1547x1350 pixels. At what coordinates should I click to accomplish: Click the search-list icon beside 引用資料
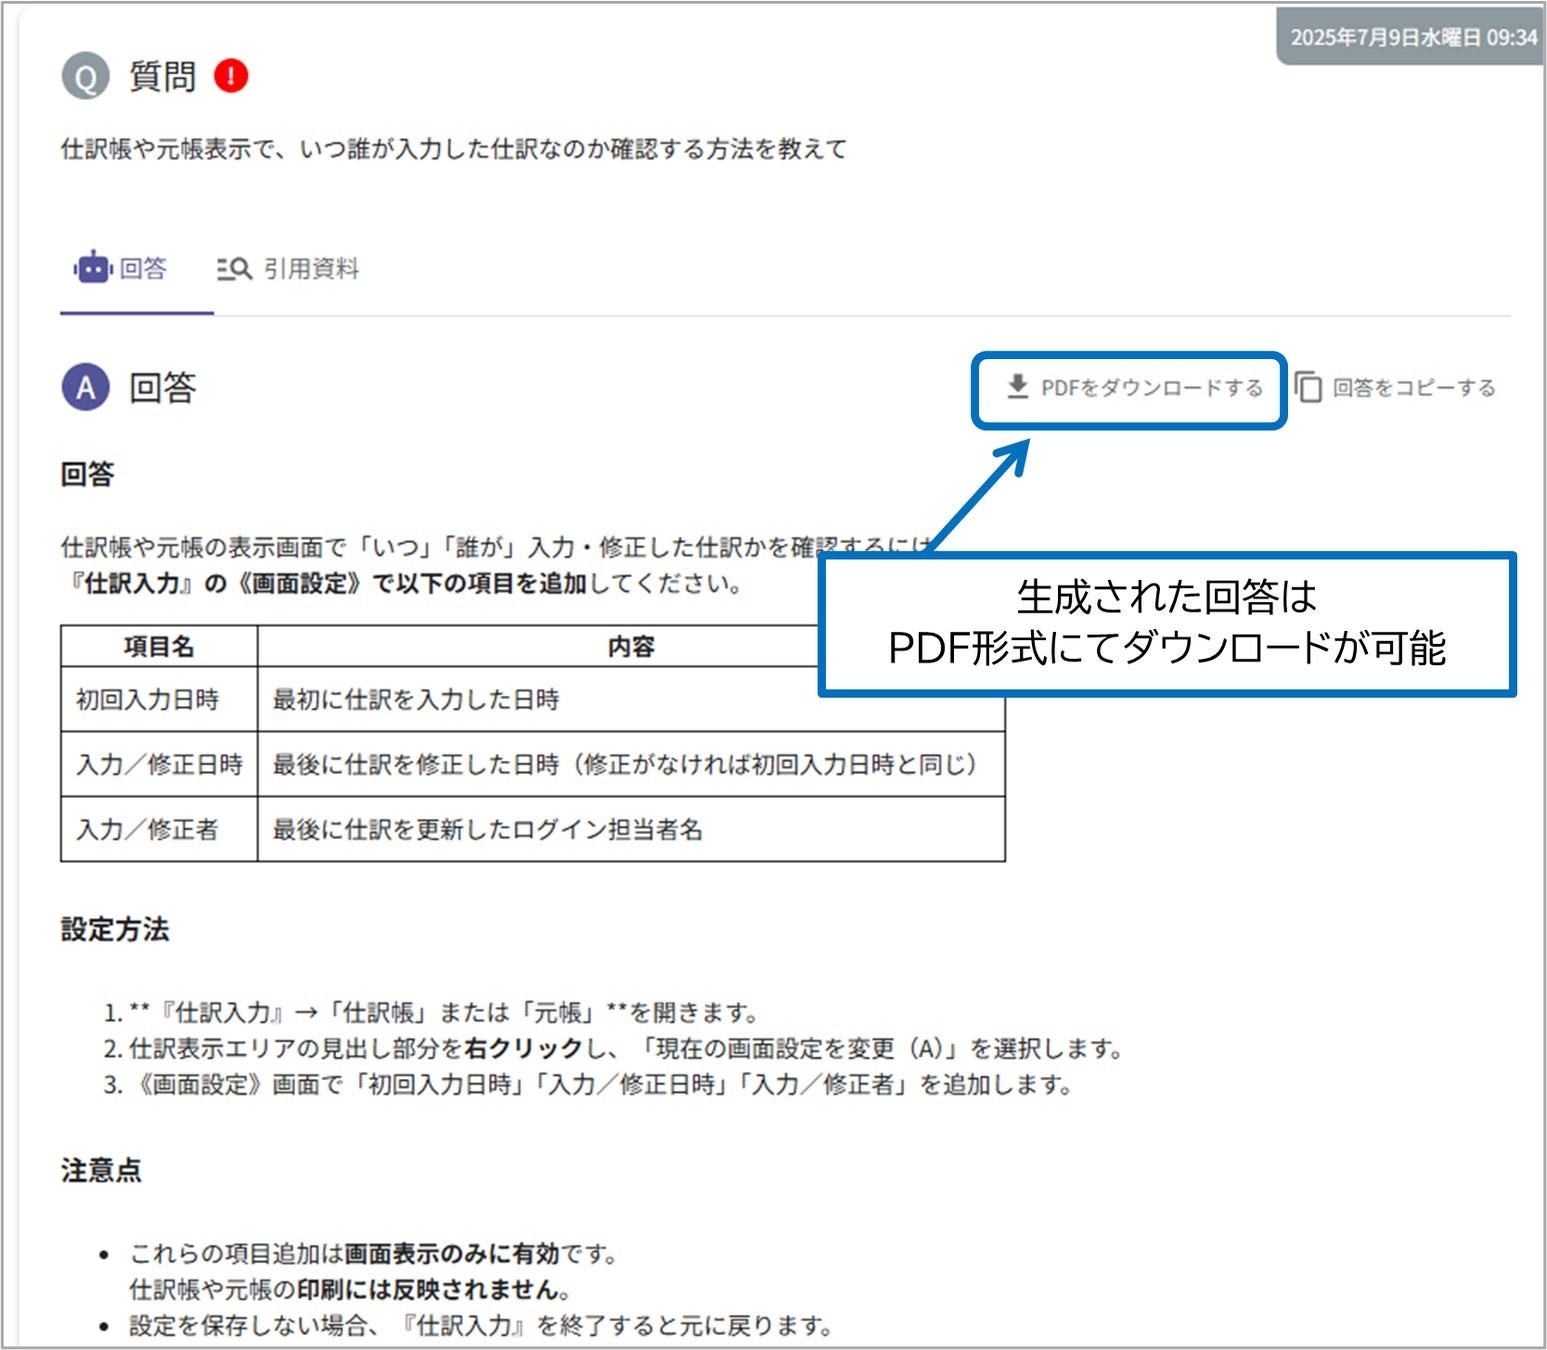(234, 269)
